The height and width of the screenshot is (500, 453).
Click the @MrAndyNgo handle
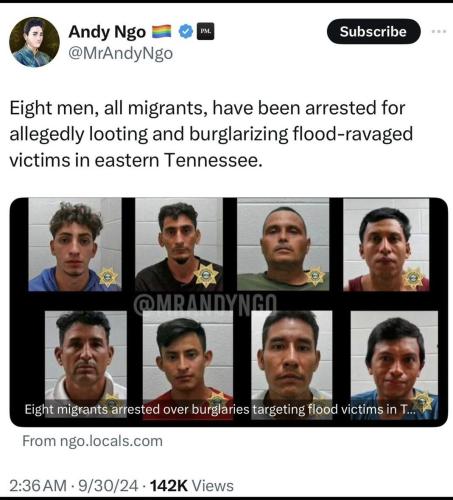(120, 53)
